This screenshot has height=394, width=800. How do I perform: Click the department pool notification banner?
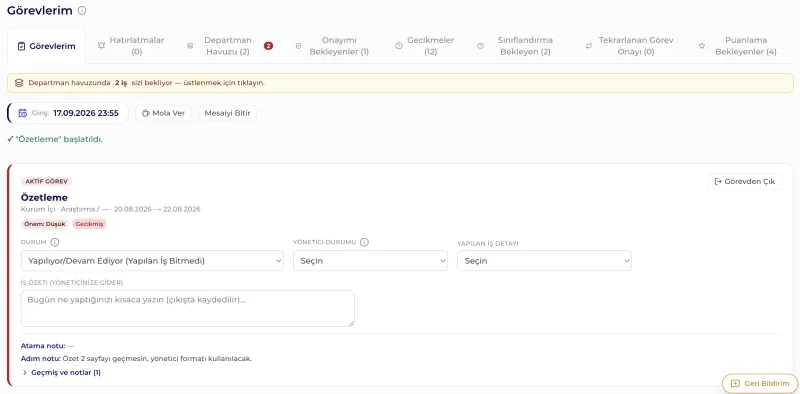click(x=400, y=83)
